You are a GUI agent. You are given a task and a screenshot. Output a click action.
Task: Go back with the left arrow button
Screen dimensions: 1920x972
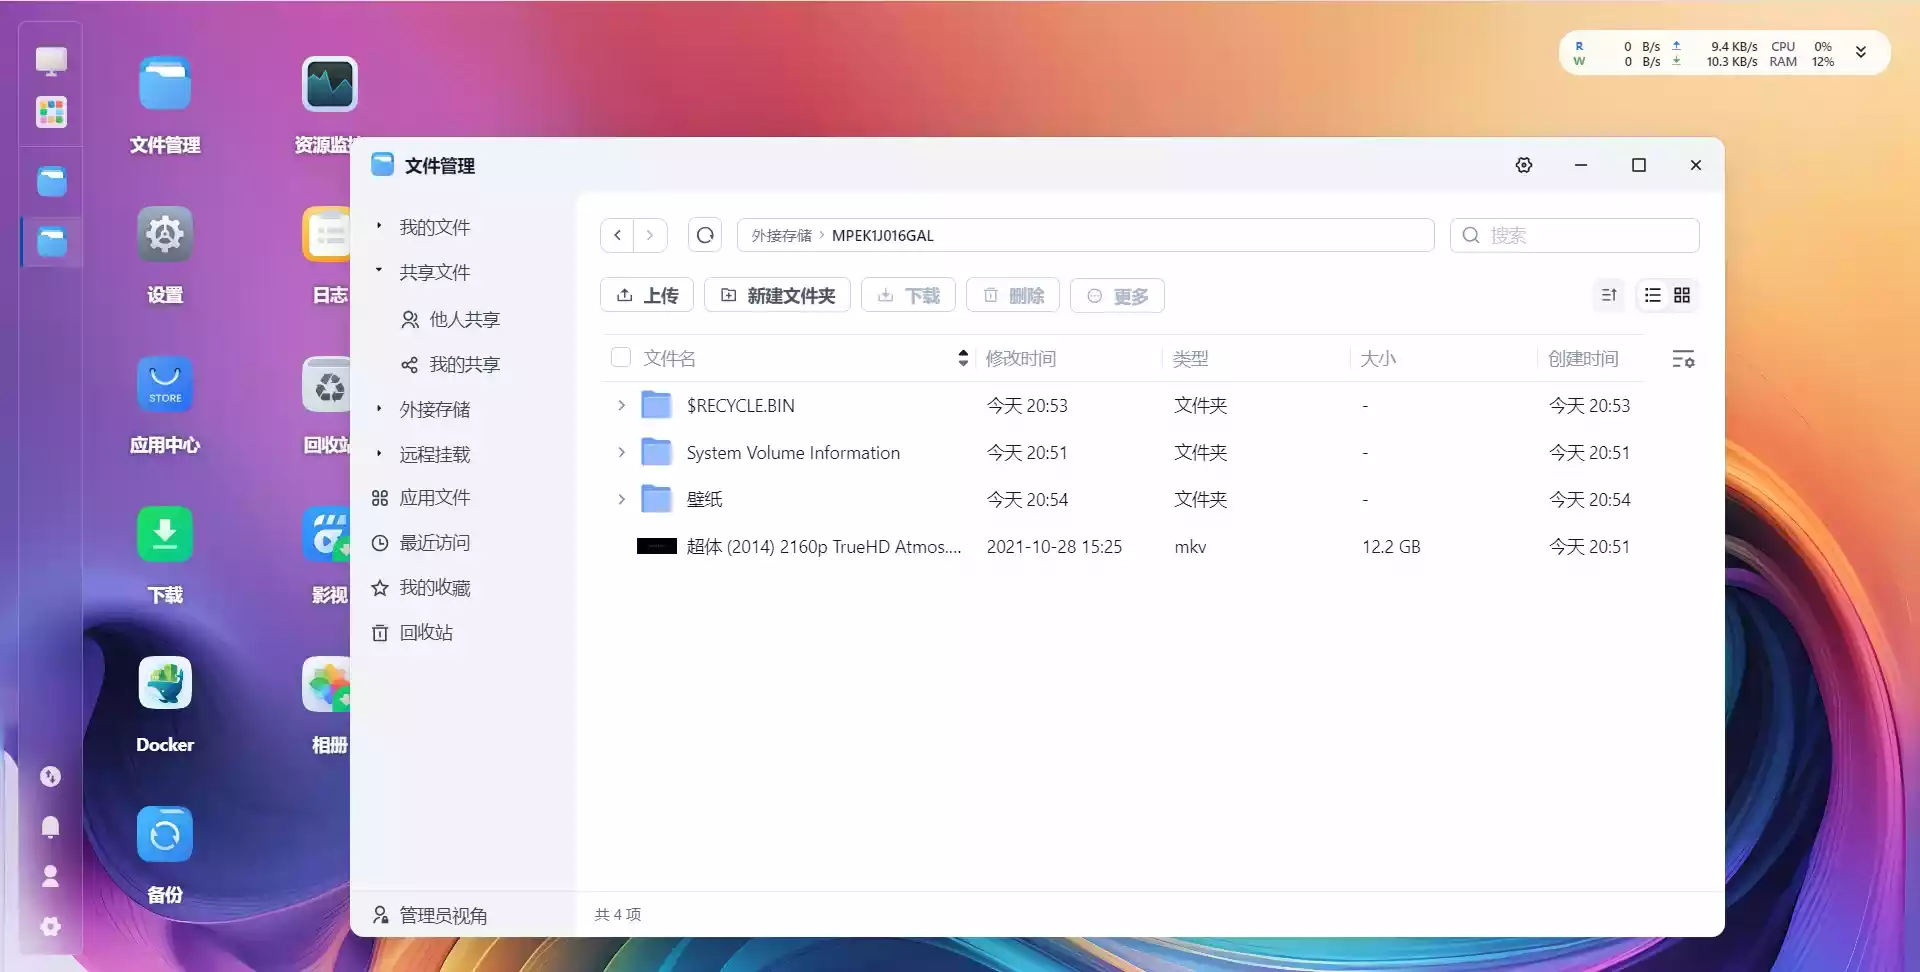[618, 236]
